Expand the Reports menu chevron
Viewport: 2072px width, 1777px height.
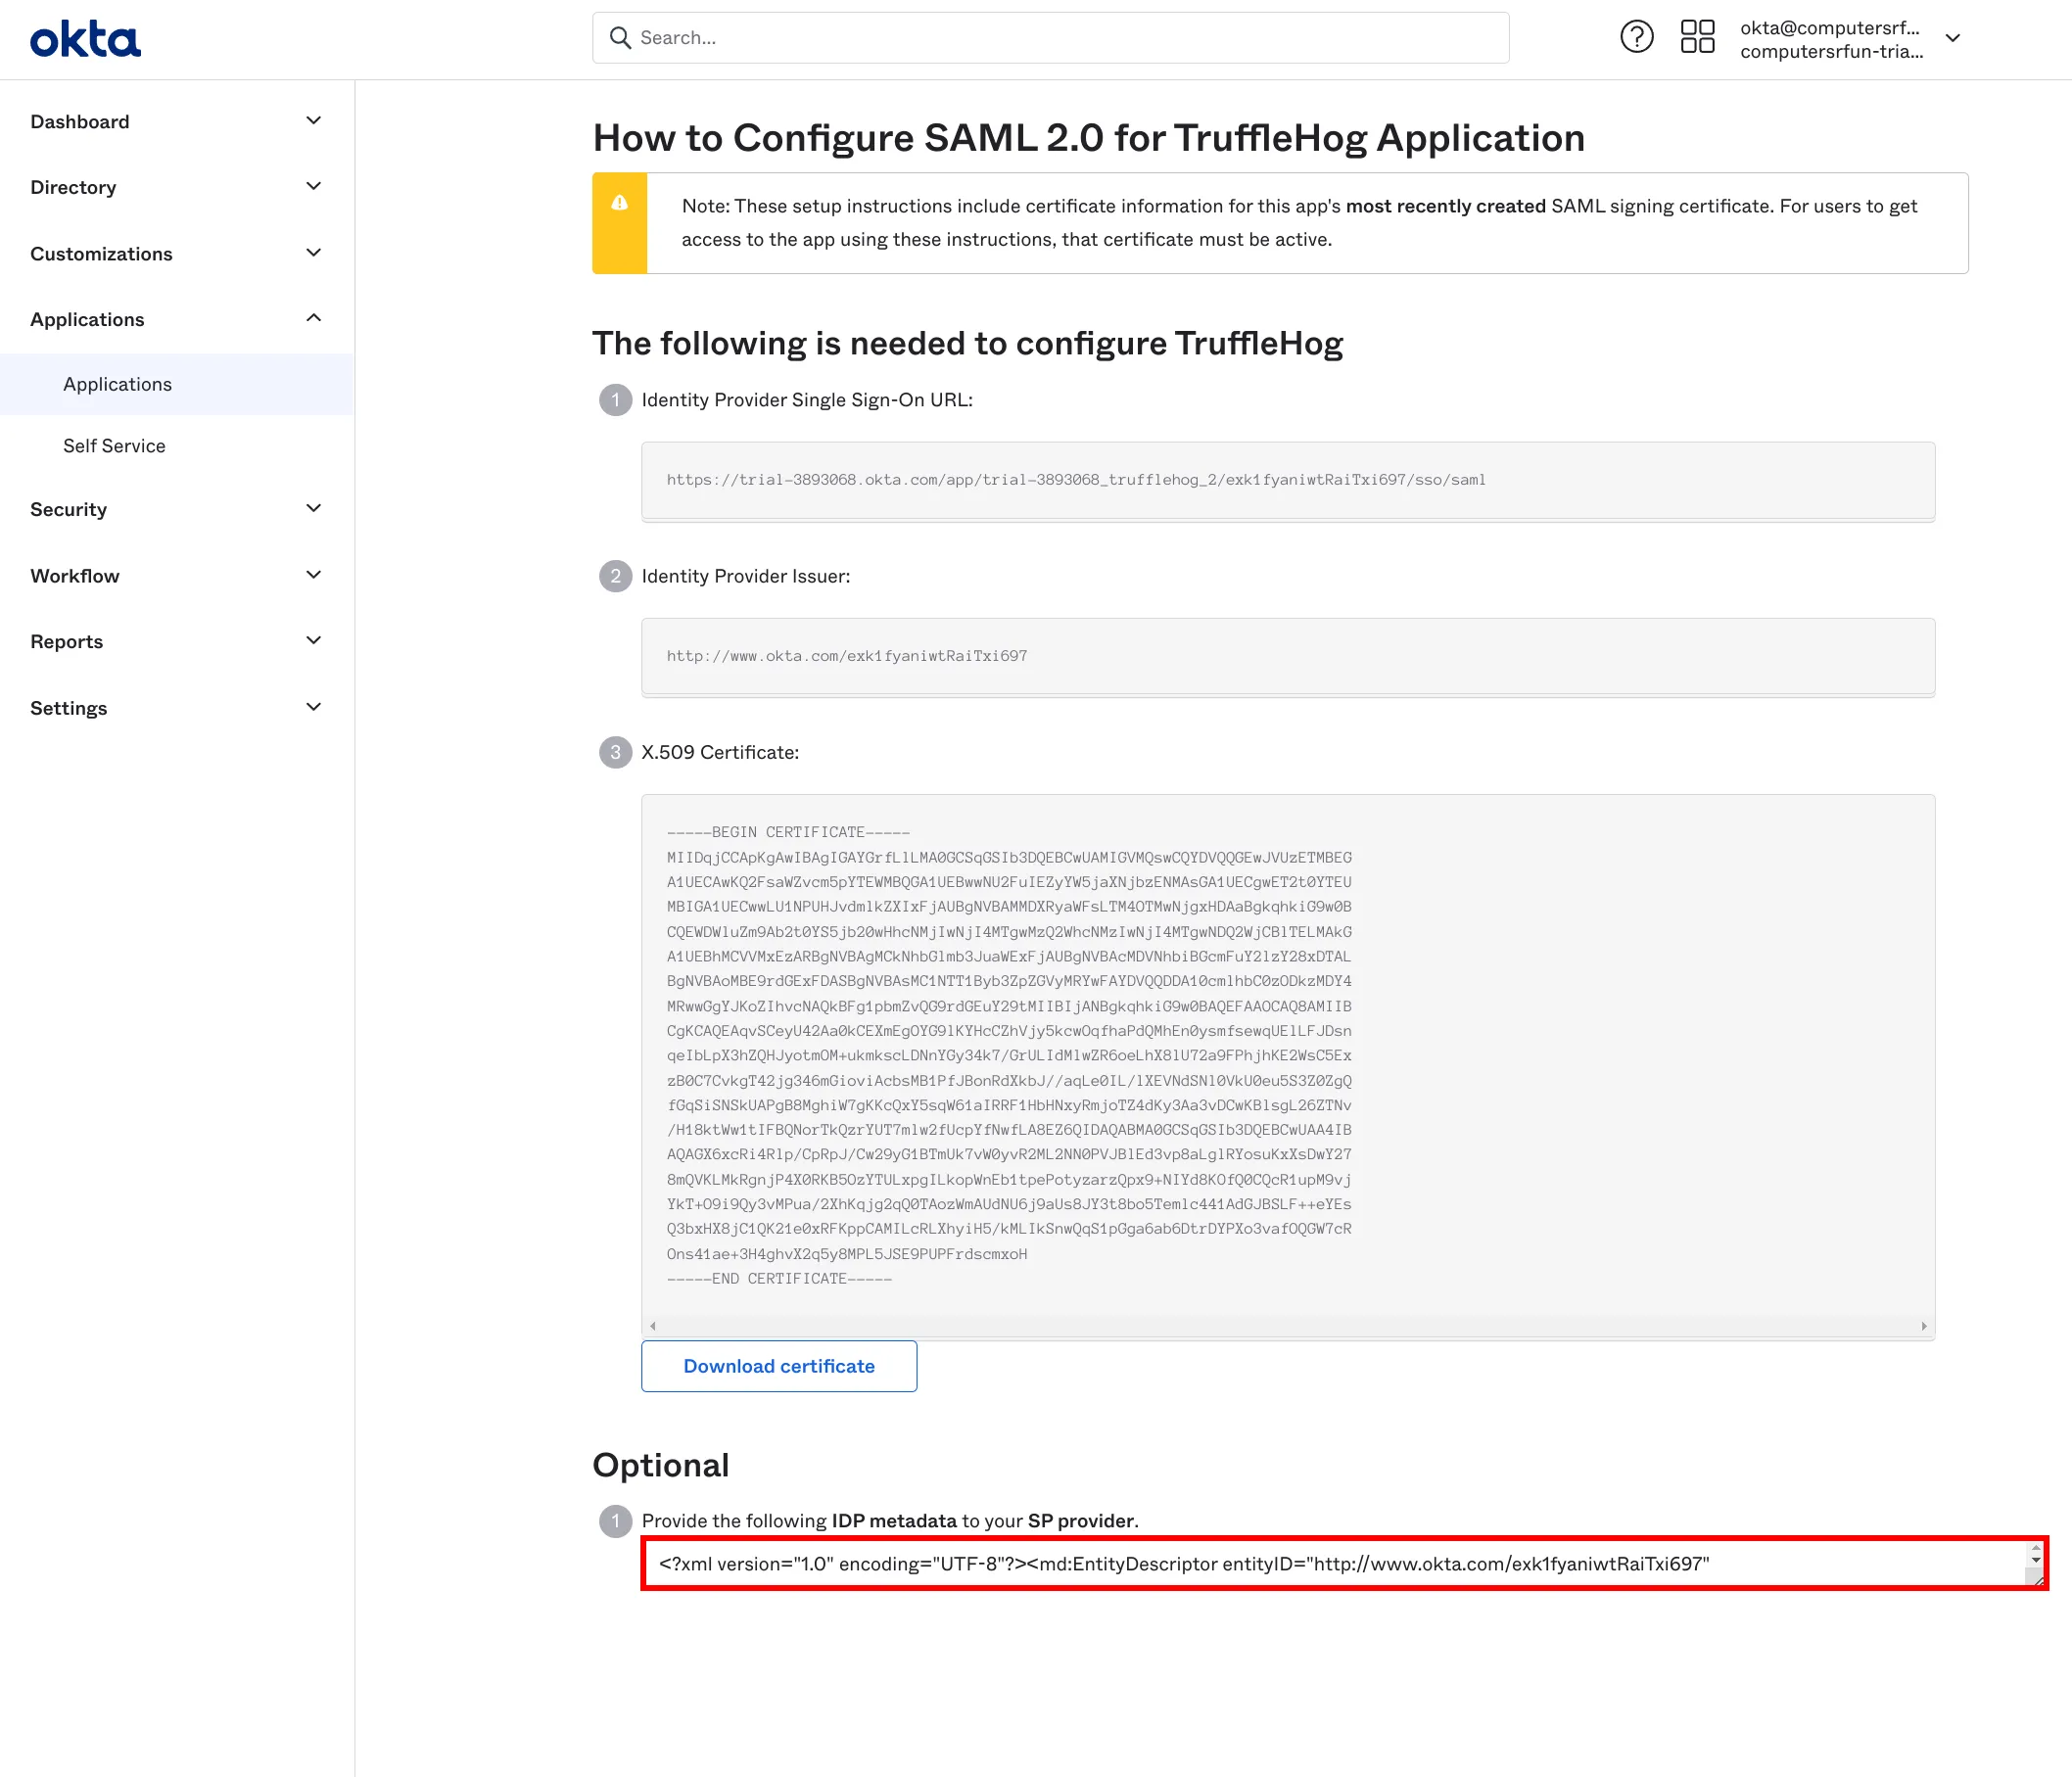point(313,641)
